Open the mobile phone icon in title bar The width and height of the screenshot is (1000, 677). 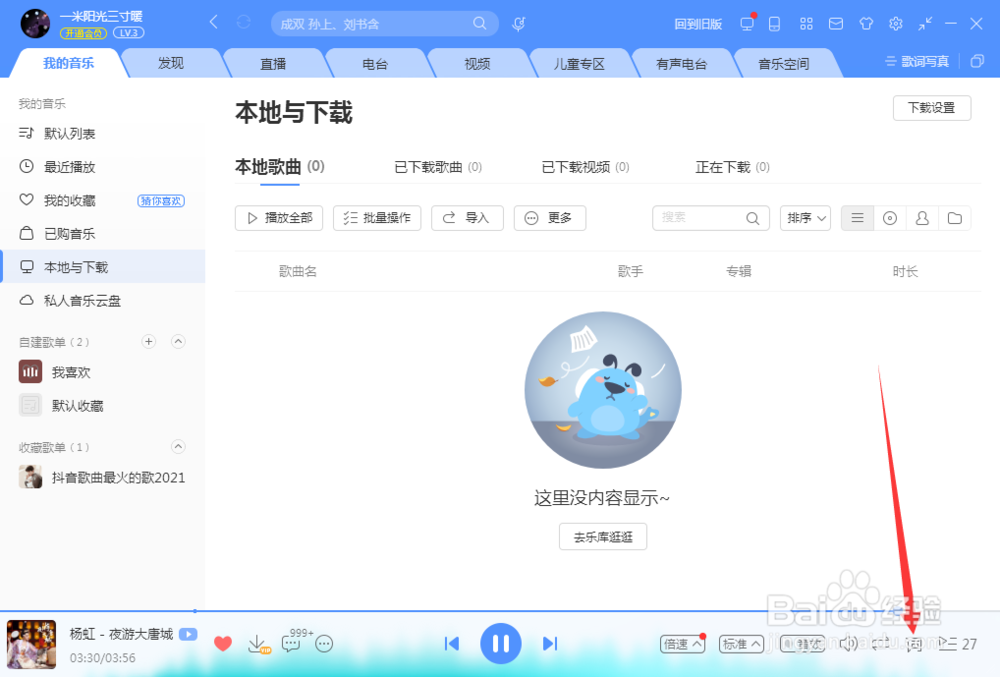774,24
